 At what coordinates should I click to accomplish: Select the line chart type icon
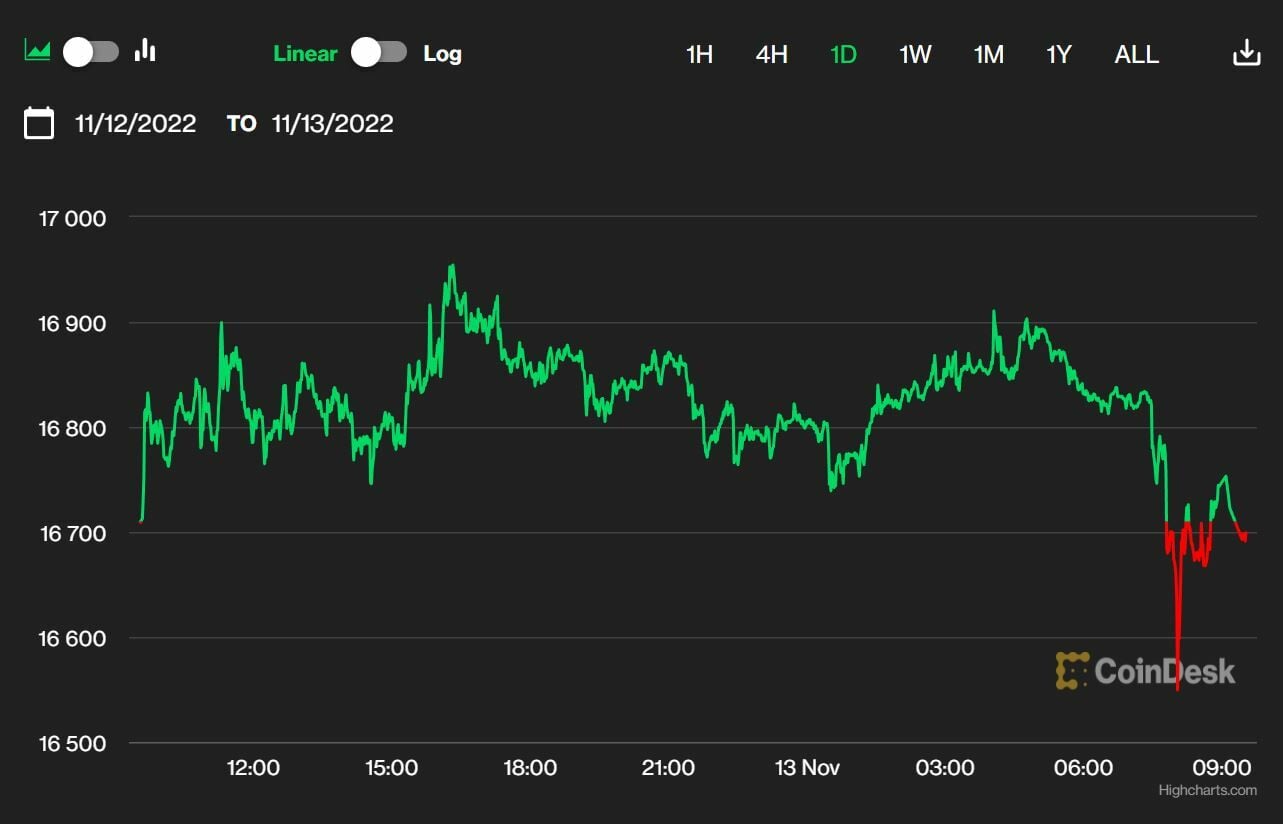tap(37, 51)
